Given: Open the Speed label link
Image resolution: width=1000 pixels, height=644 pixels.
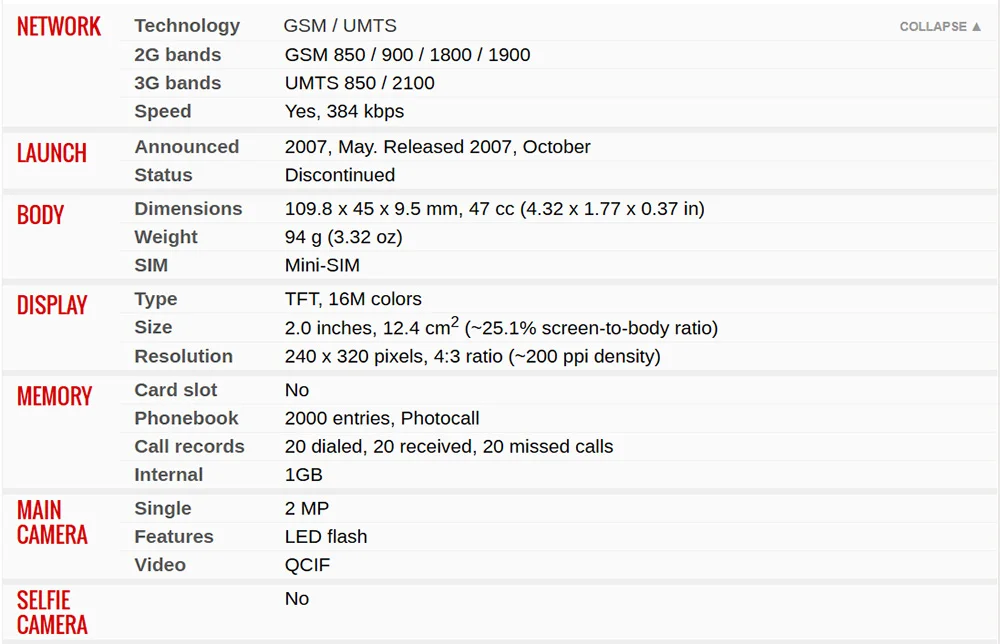Looking at the screenshot, I should point(163,112).
